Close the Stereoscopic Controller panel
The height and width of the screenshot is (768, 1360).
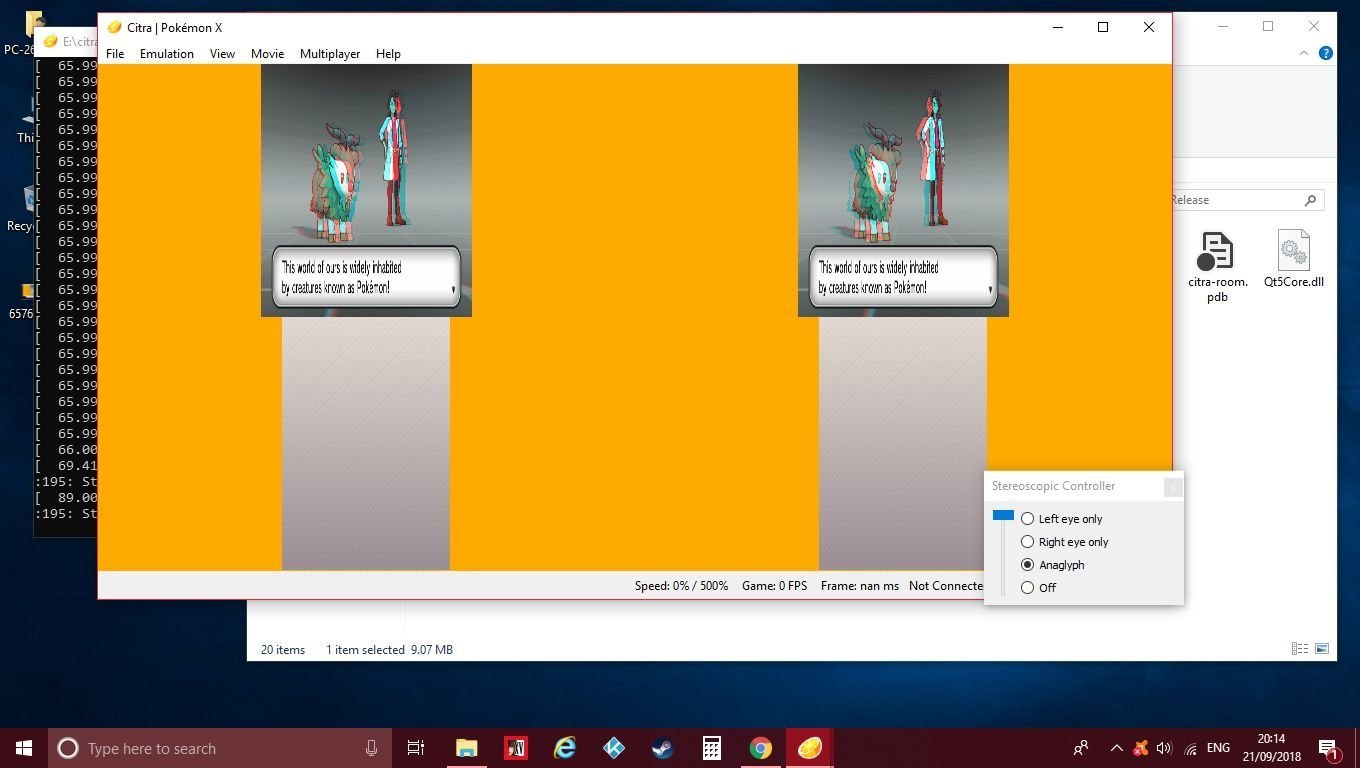(1173, 487)
